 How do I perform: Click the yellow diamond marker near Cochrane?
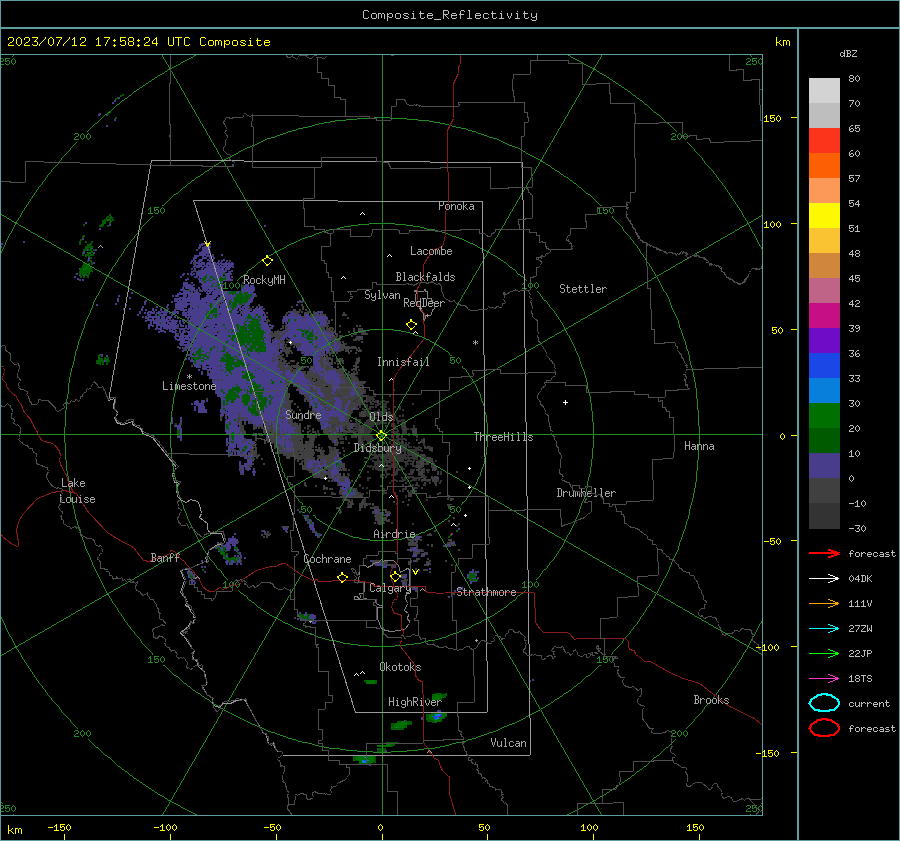pyautogui.click(x=343, y=577)
